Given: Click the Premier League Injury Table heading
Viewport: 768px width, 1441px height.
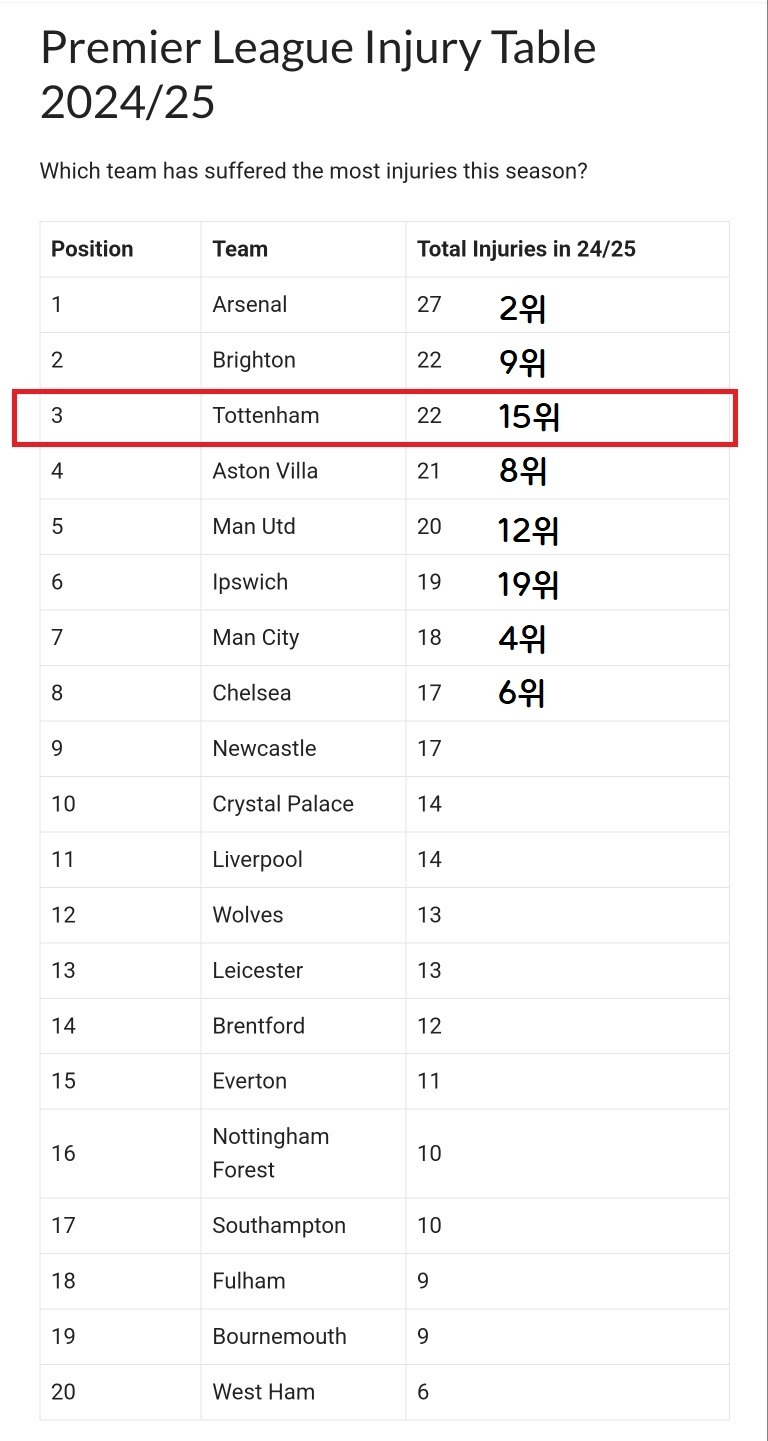Looking at the screenshot, I should click(318, 74).
